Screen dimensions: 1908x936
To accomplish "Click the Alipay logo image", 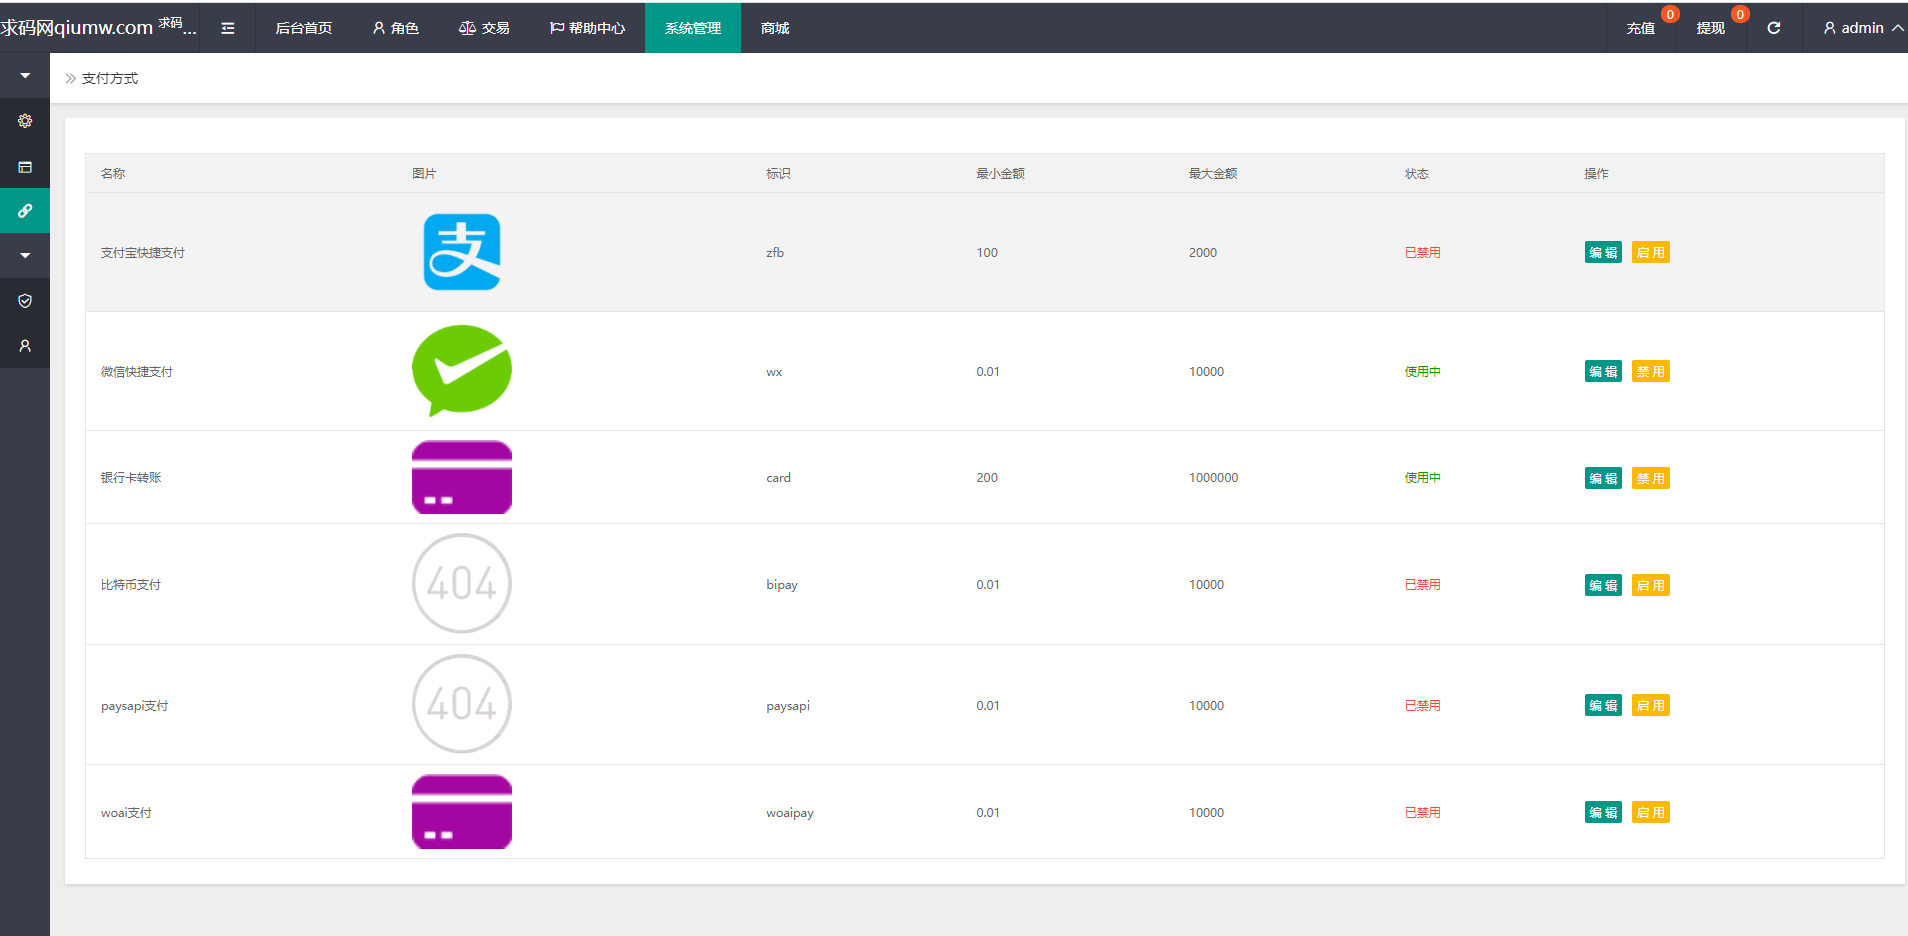I will point(462,252).
